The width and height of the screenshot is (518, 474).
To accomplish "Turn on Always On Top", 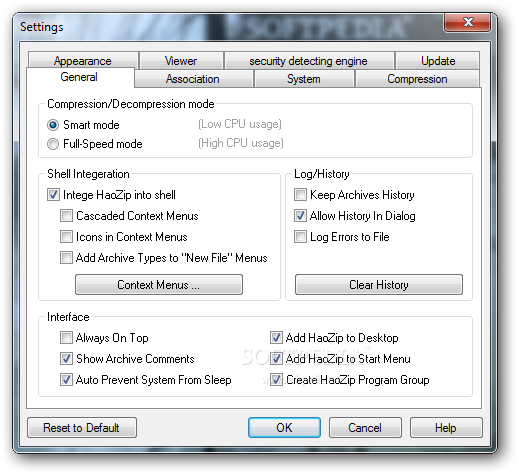I will point(66,338).
